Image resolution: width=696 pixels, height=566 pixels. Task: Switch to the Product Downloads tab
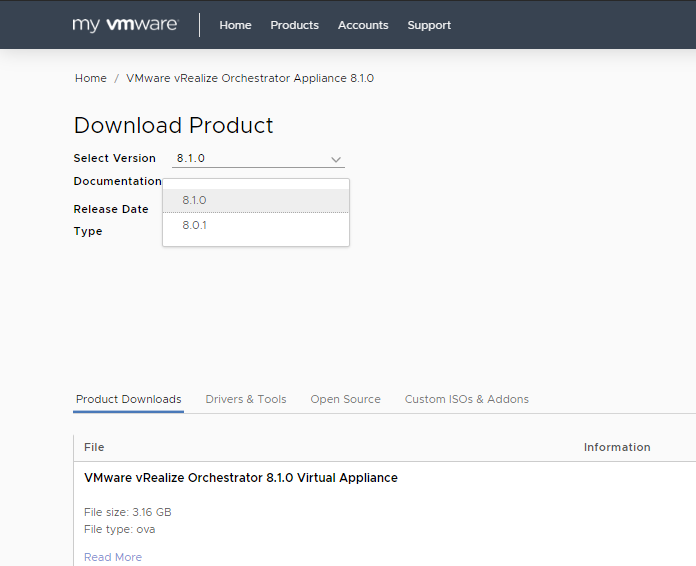point(128,399)
